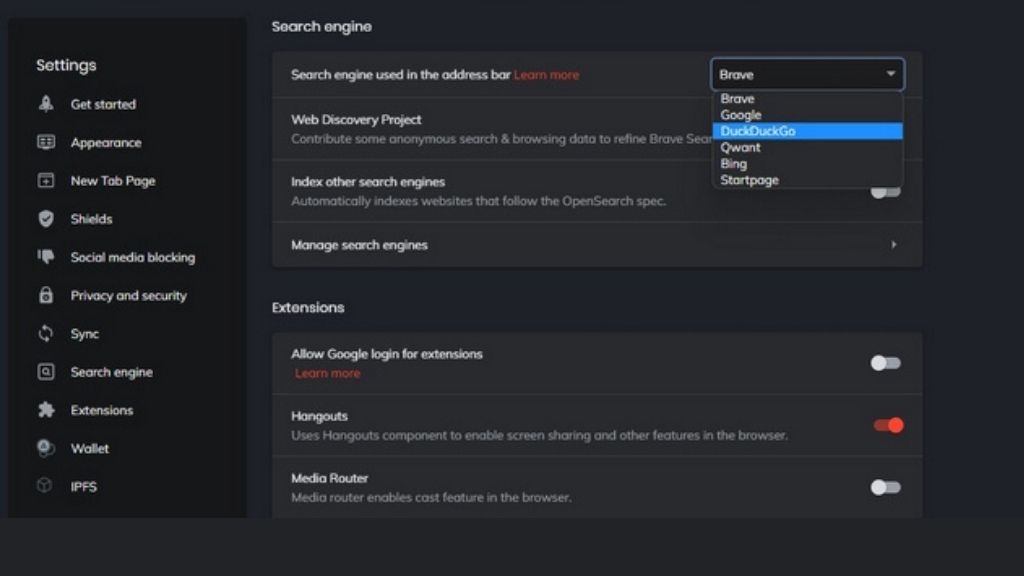Click the rocket icon beside Get started
Image resolution: width=1024 pixels, height=576 pixels.
point(46,103)
